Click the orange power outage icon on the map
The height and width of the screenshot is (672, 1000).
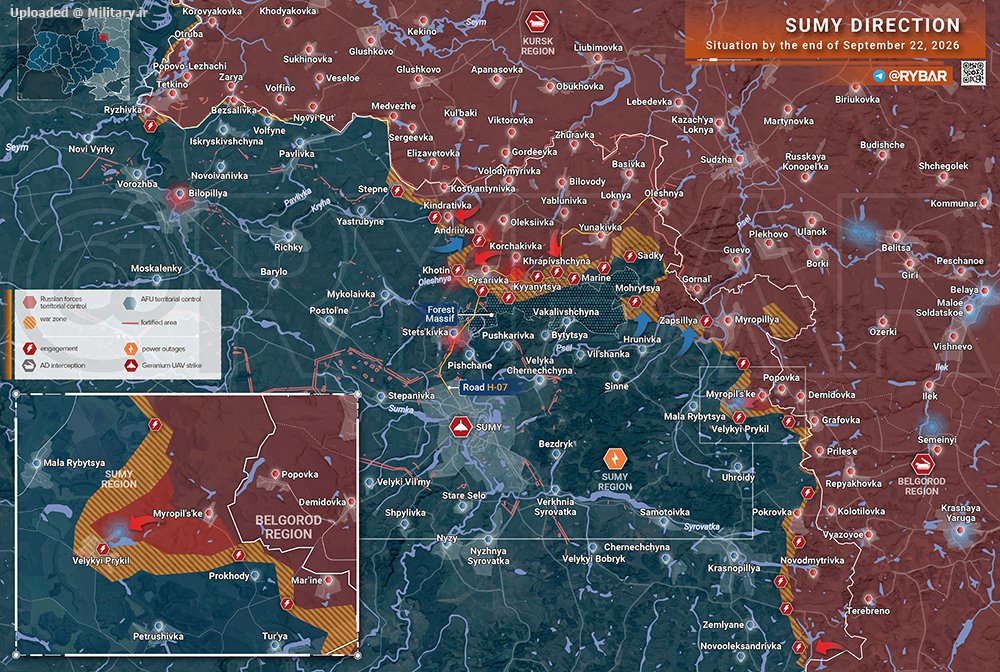pyautogui.click(x=615, y=458)
